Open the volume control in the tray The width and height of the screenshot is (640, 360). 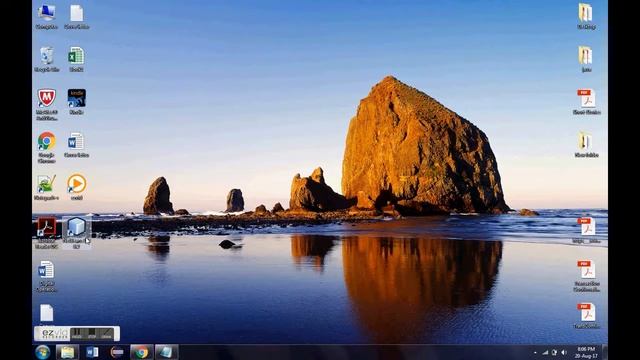click(x=564, y=352)
